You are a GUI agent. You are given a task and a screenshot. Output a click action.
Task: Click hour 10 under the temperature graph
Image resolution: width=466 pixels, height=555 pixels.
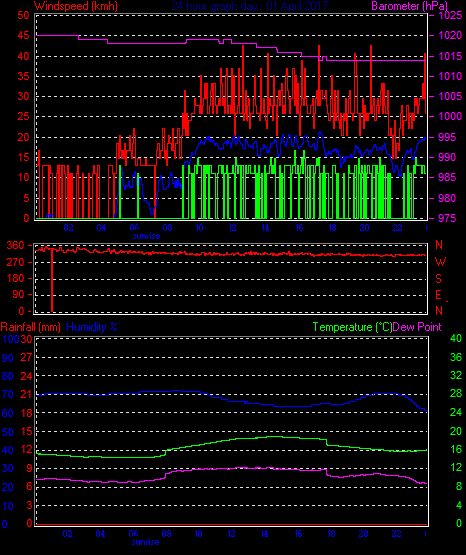198,534
